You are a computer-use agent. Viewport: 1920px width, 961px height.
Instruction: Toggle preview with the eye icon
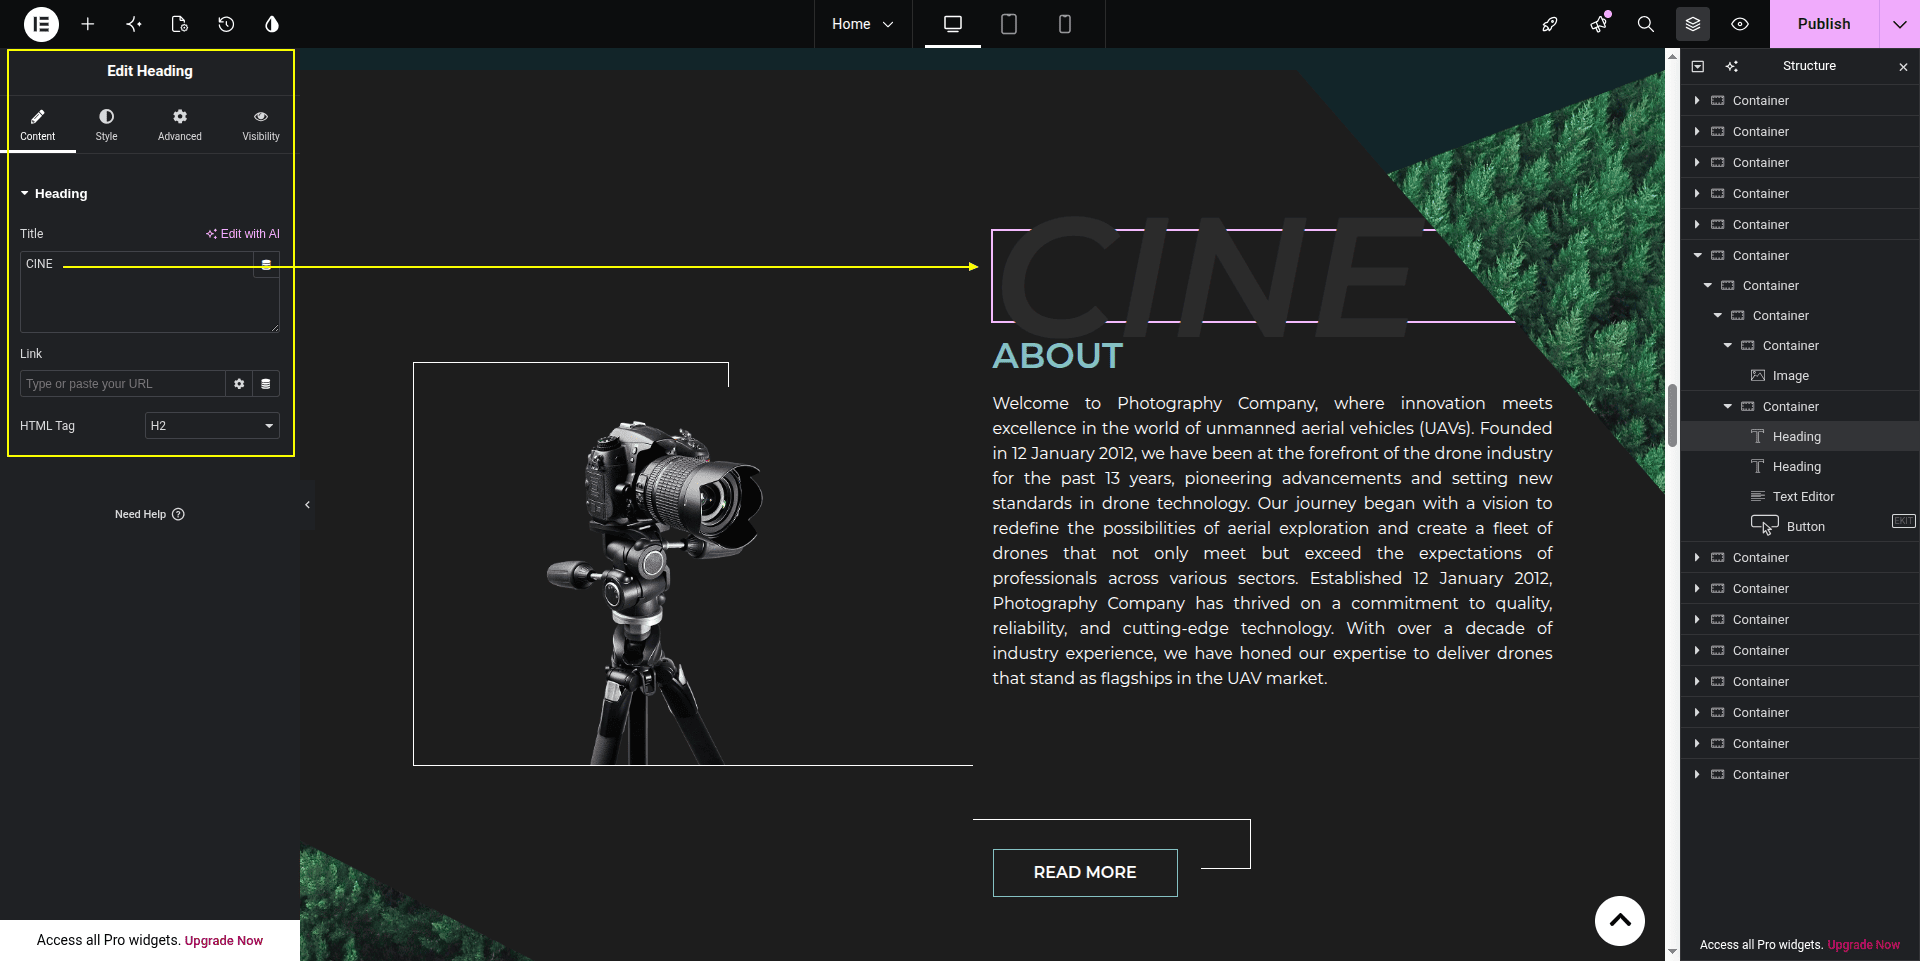(x=1740, y=24)
